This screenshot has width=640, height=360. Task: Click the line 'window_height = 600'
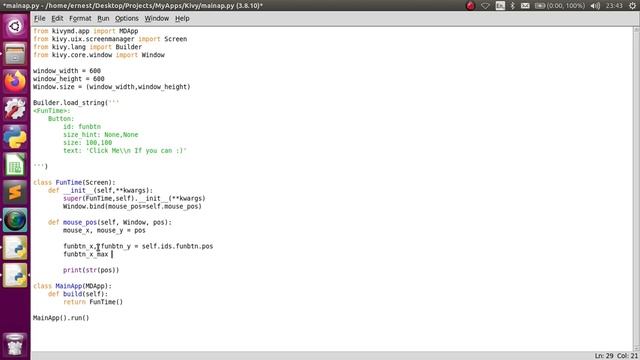[x=69, y=79]
